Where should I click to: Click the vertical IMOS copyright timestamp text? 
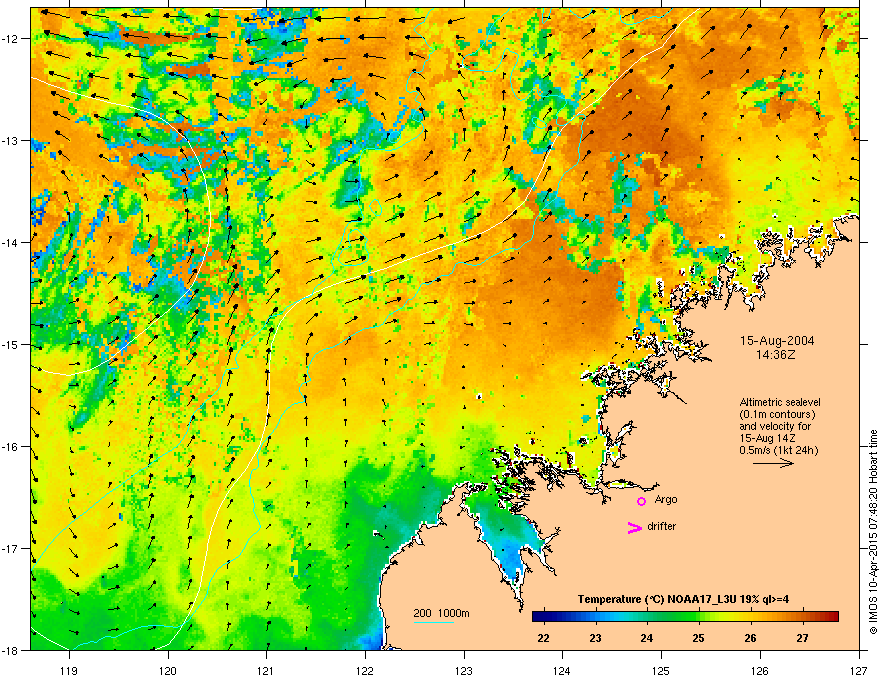click(873, 531)
